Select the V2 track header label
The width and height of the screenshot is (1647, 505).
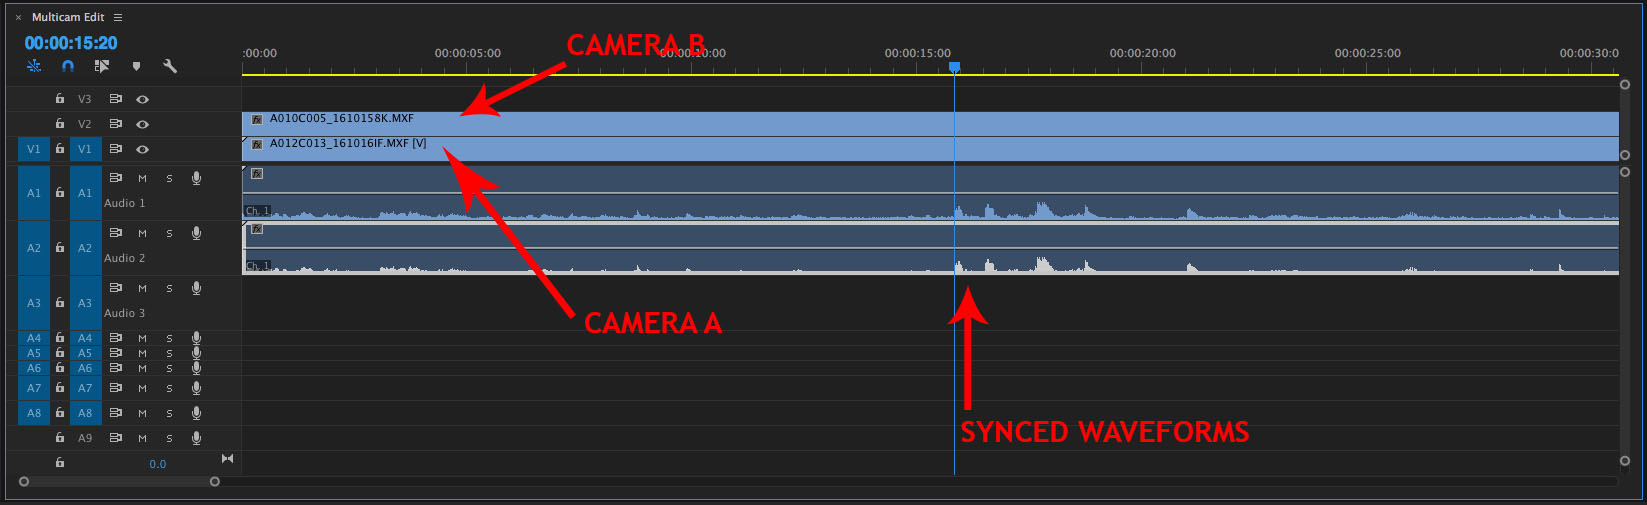(85, 124)
